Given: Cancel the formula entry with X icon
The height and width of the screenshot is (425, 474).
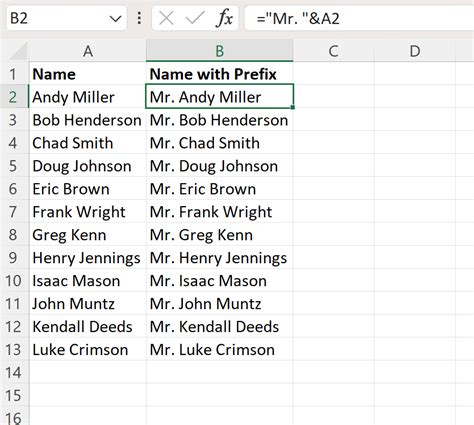Looking at the screenshot, I should point(166,18).
